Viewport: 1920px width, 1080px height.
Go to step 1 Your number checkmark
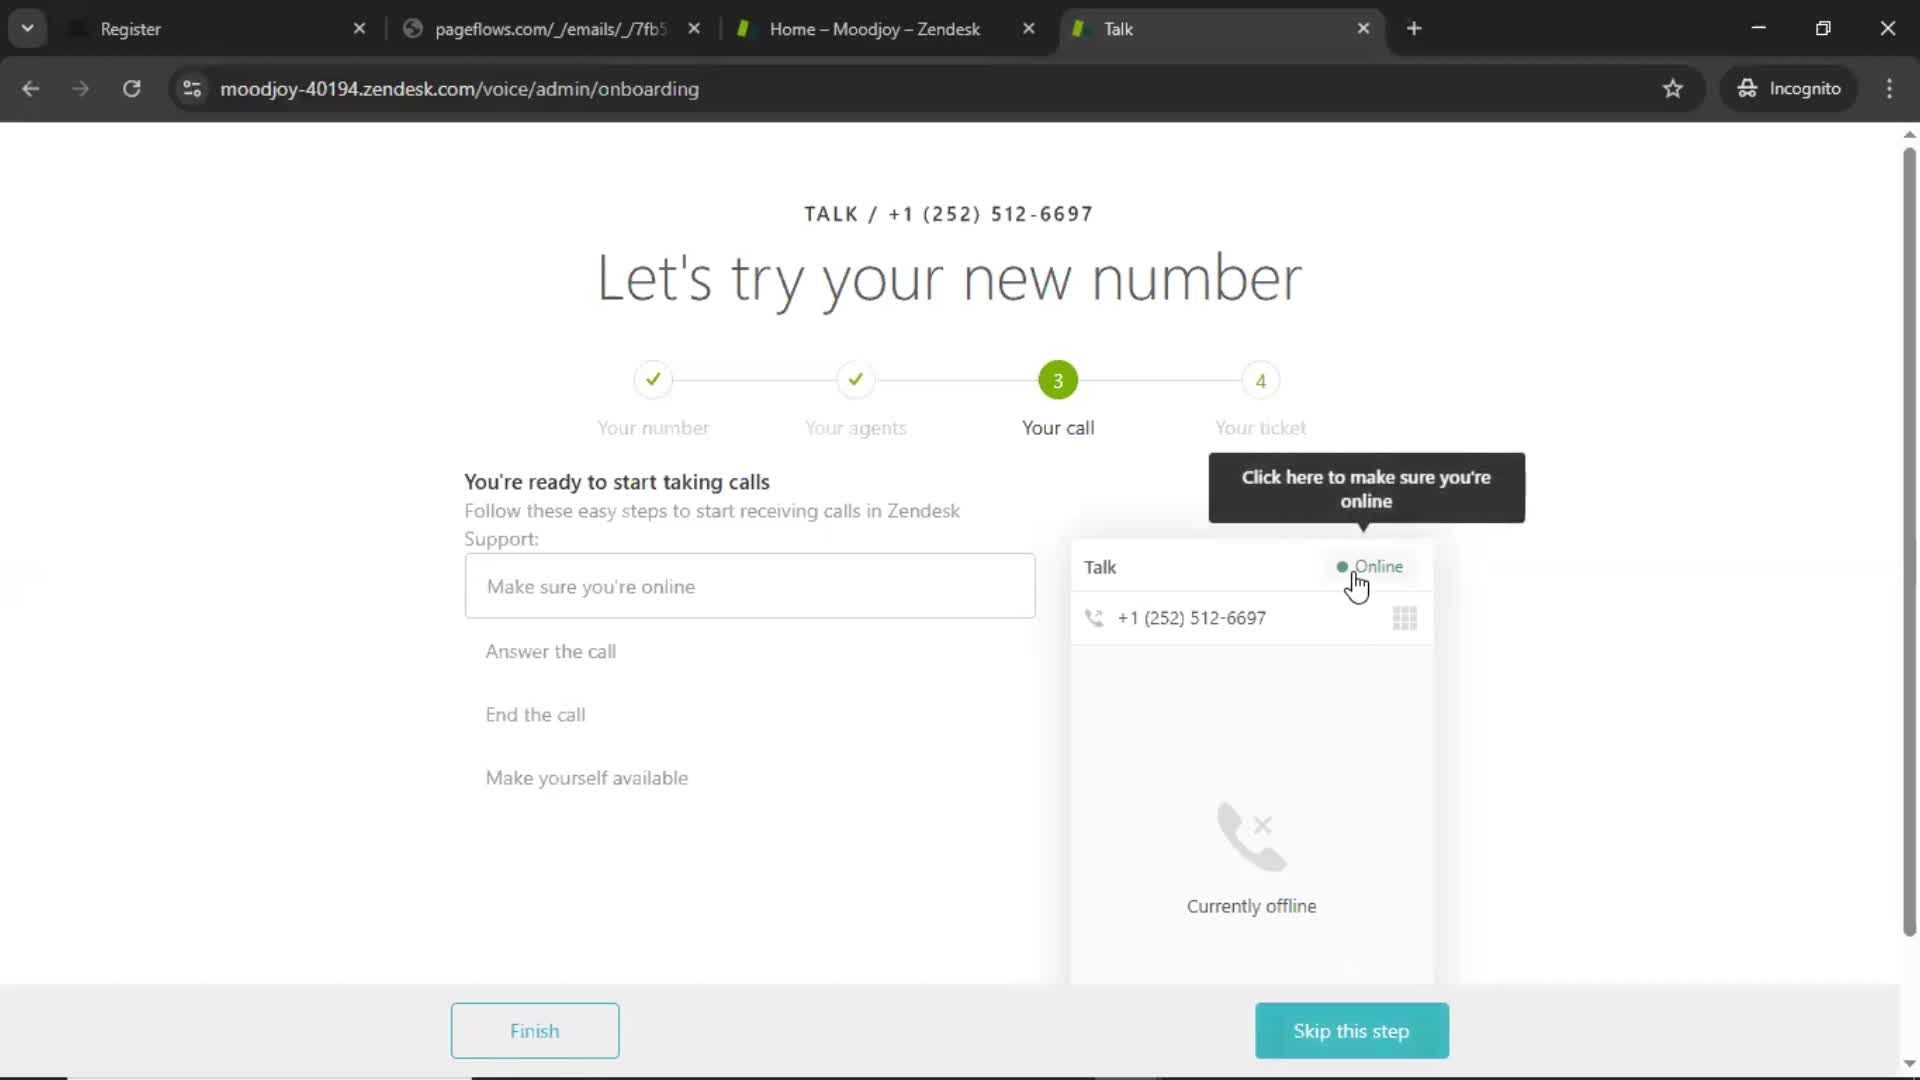pos(653,380)
